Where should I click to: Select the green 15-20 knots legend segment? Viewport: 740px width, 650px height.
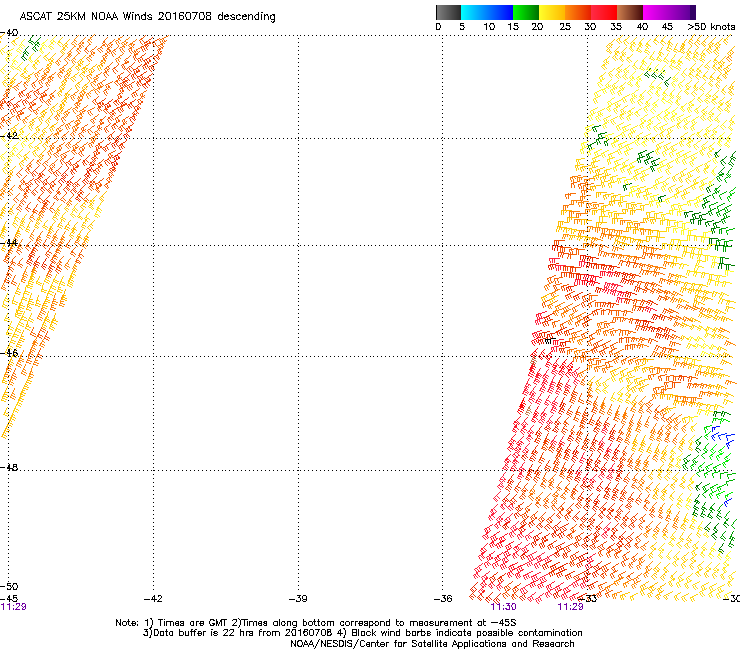pos(526,12)
